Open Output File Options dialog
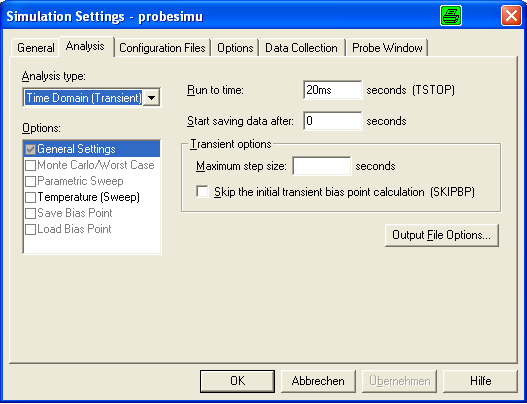 coord(442,235)
